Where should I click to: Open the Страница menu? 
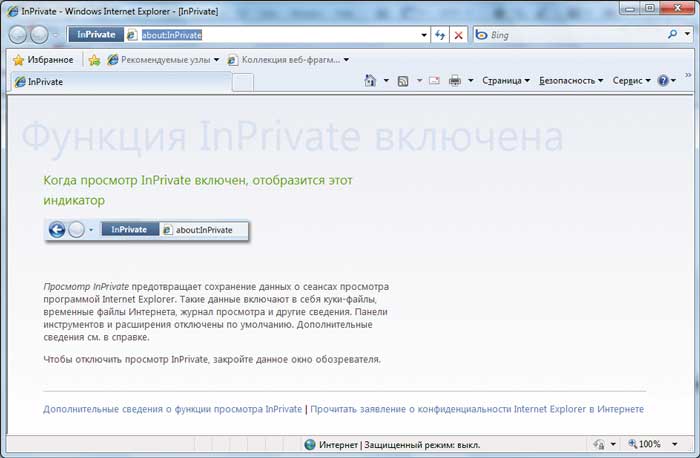pyautogui.click(x=506, y=81)
